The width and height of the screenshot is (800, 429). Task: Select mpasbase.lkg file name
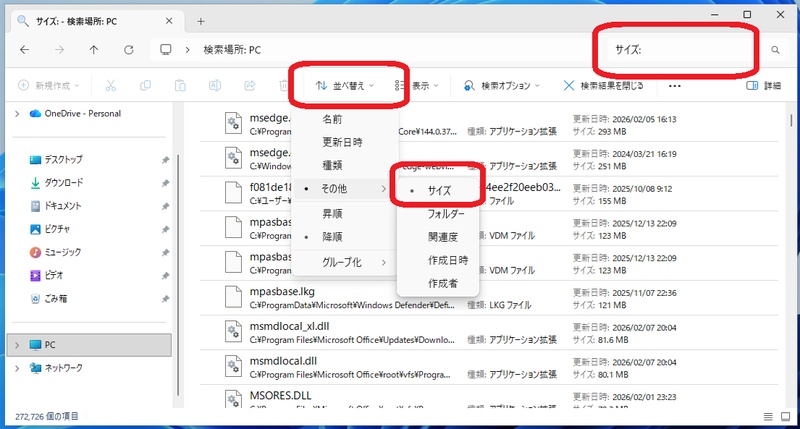coord(282,292)
